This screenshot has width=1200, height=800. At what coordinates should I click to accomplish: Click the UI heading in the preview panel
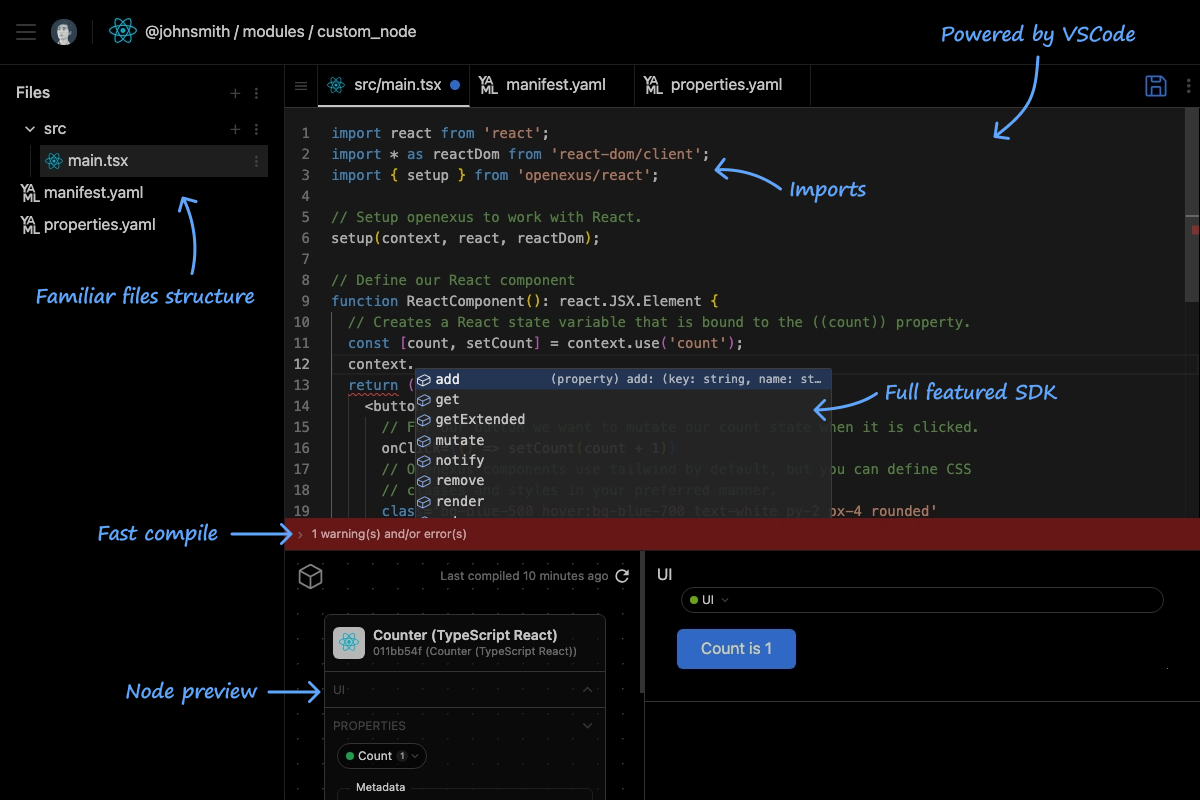tap(665, 574)
